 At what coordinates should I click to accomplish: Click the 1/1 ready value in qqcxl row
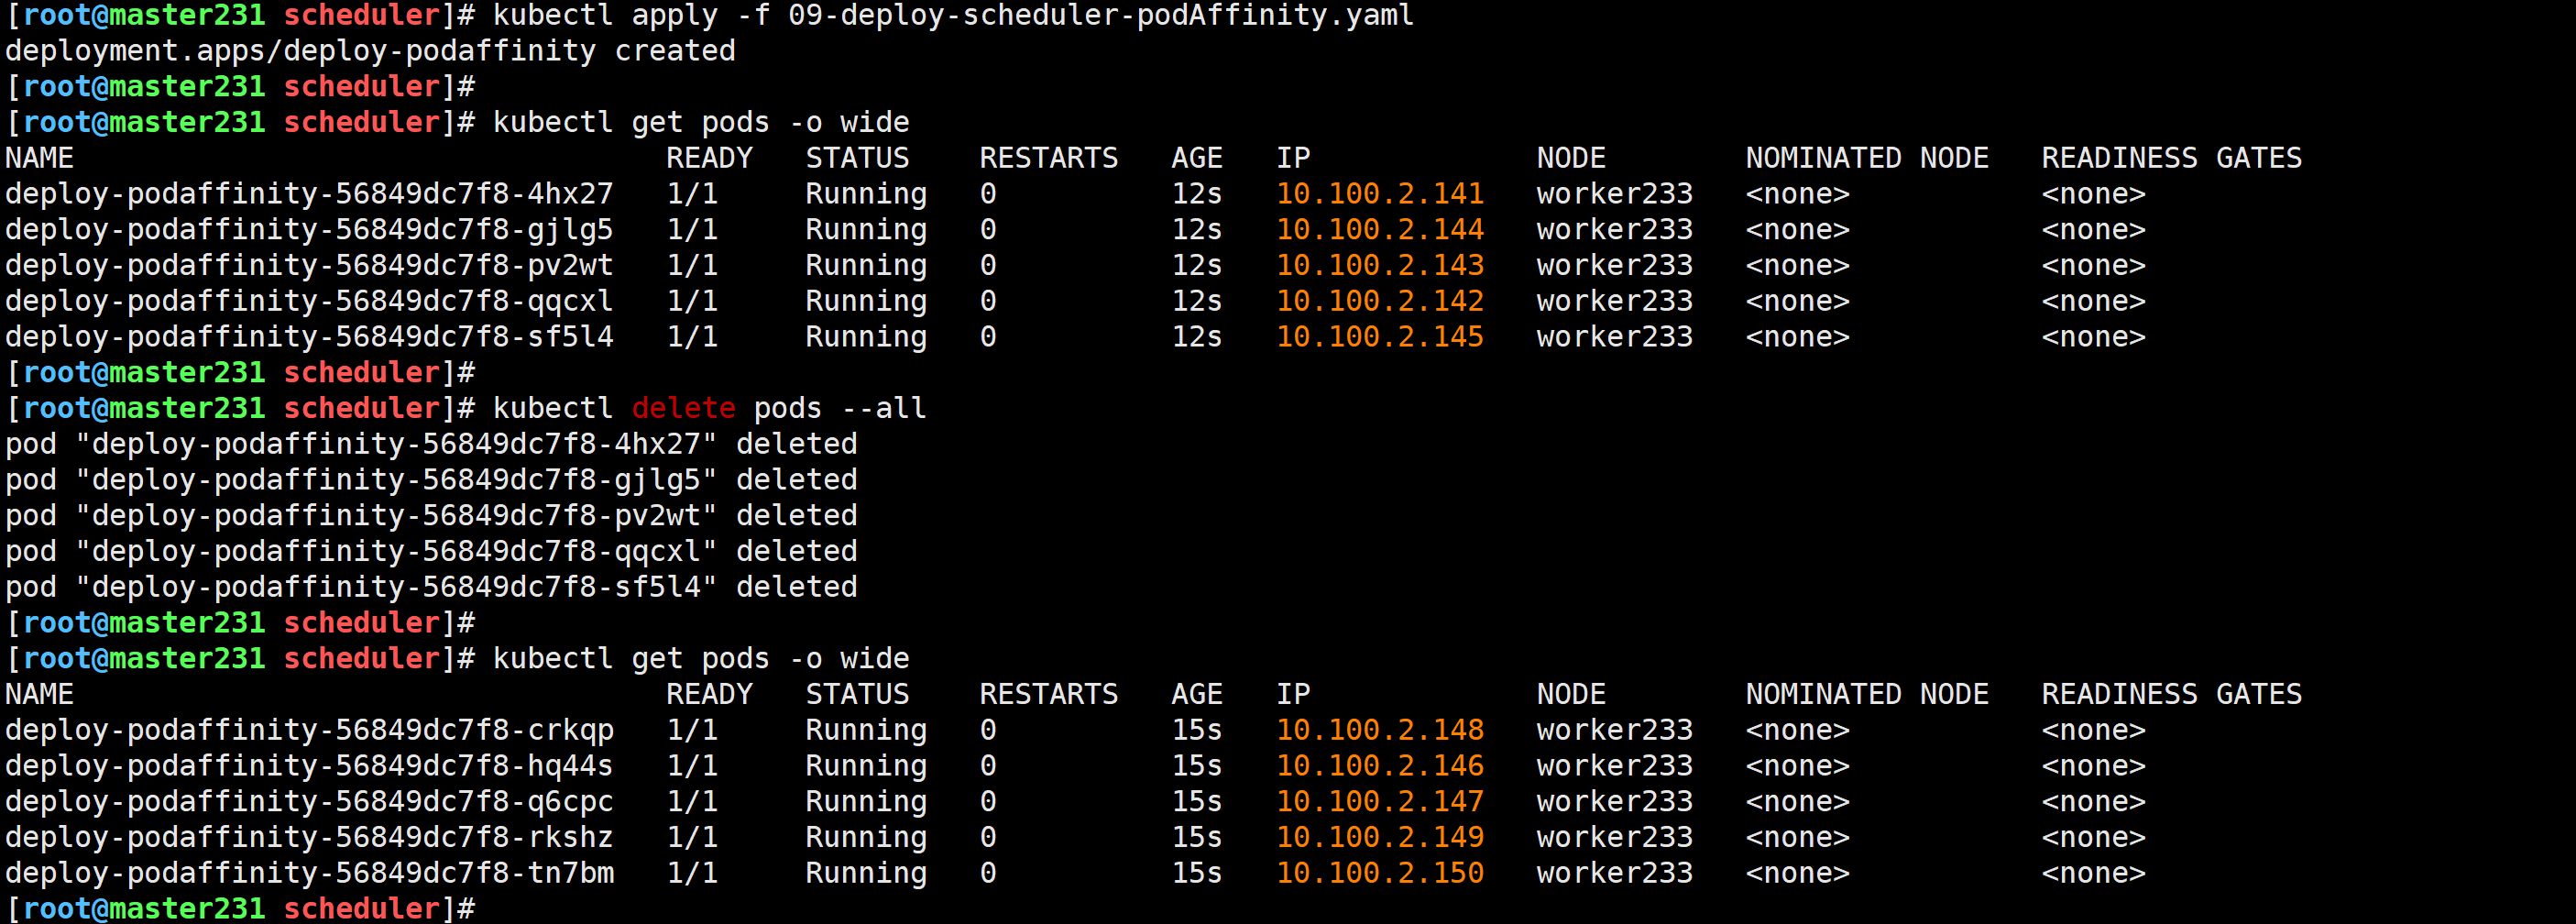click(x=692, y=301)
